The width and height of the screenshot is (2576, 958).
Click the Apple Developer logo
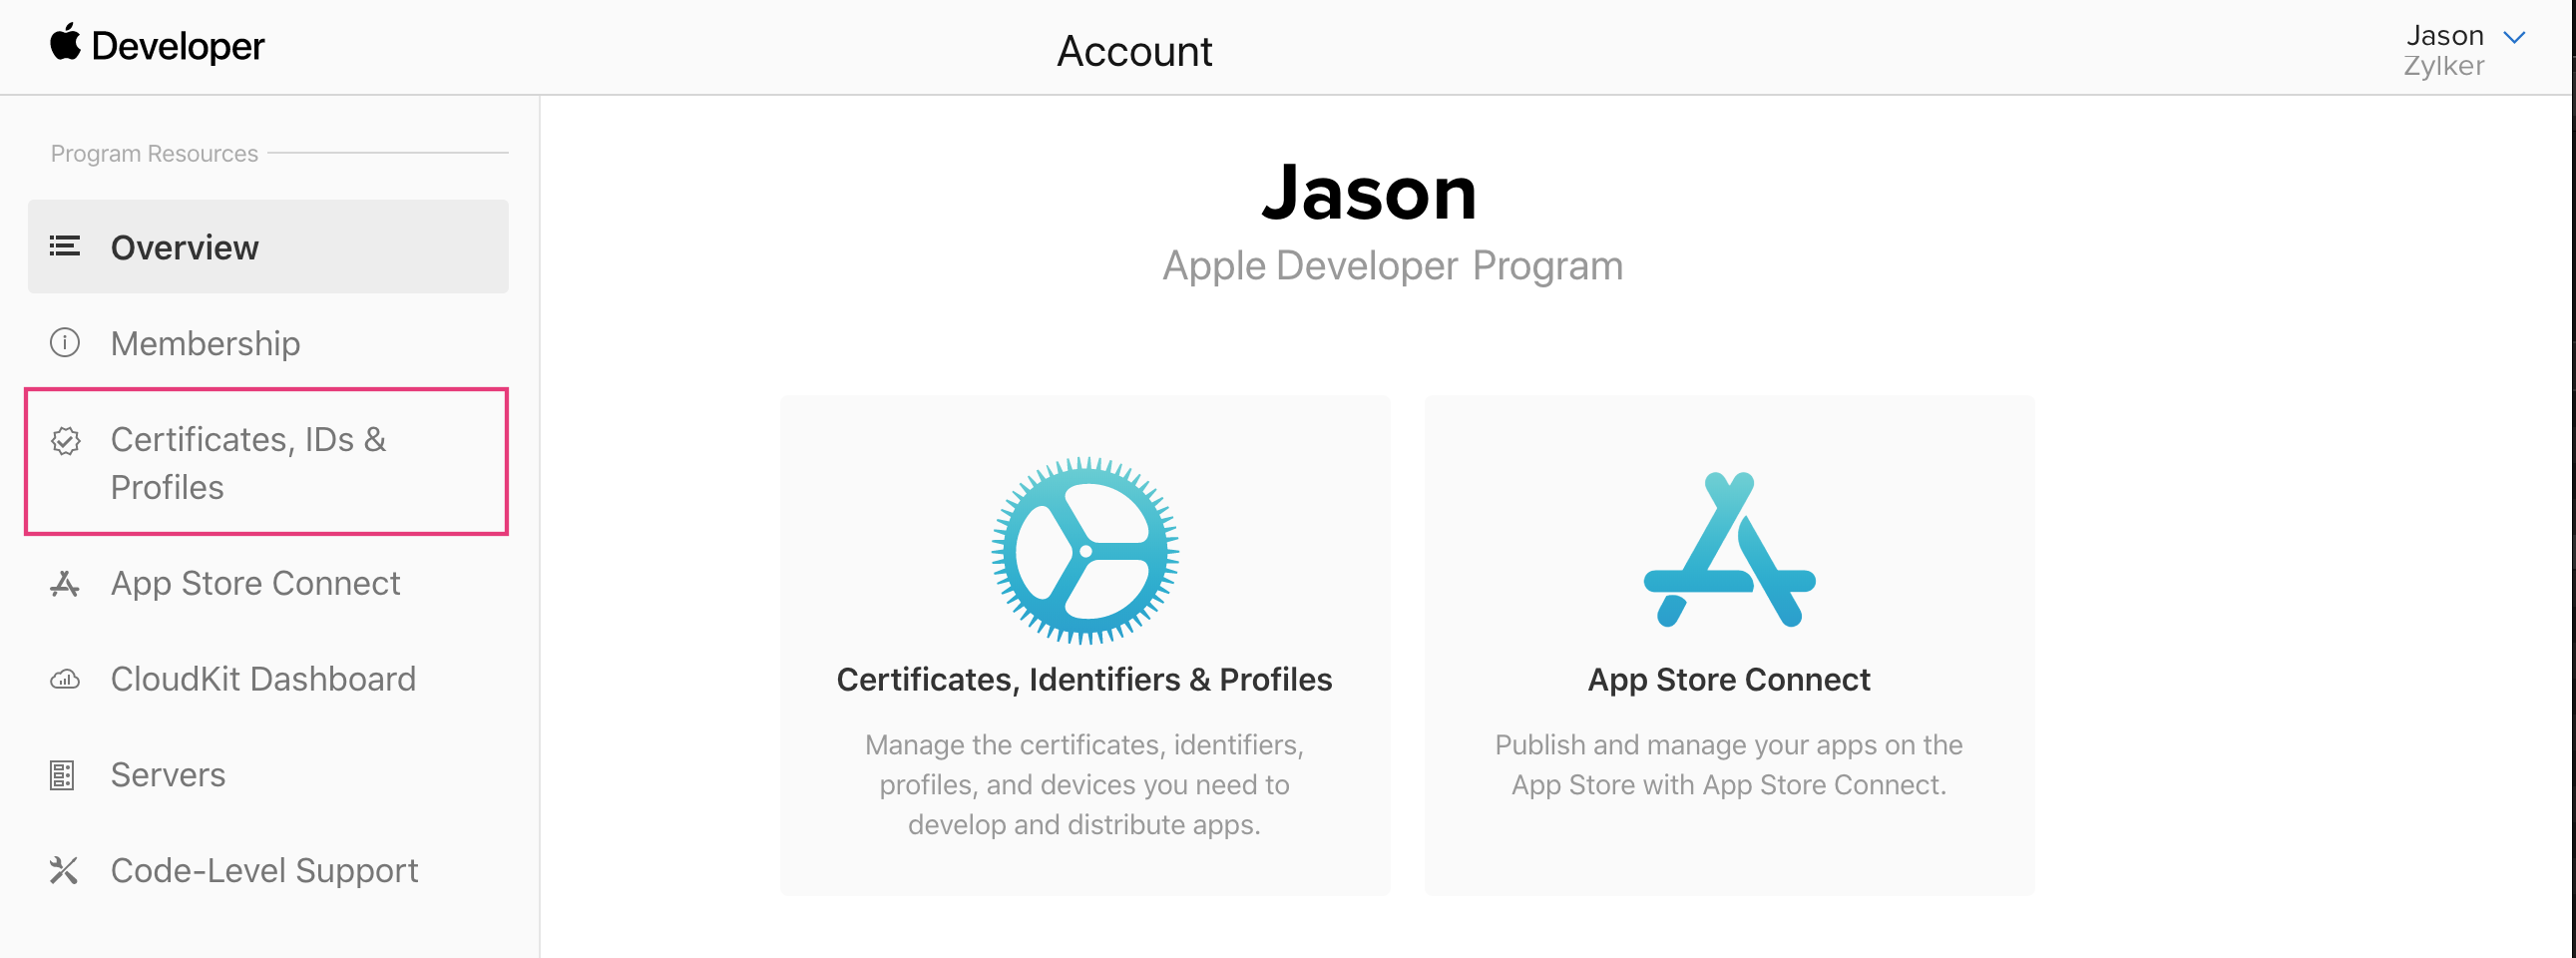coord(157,45)
